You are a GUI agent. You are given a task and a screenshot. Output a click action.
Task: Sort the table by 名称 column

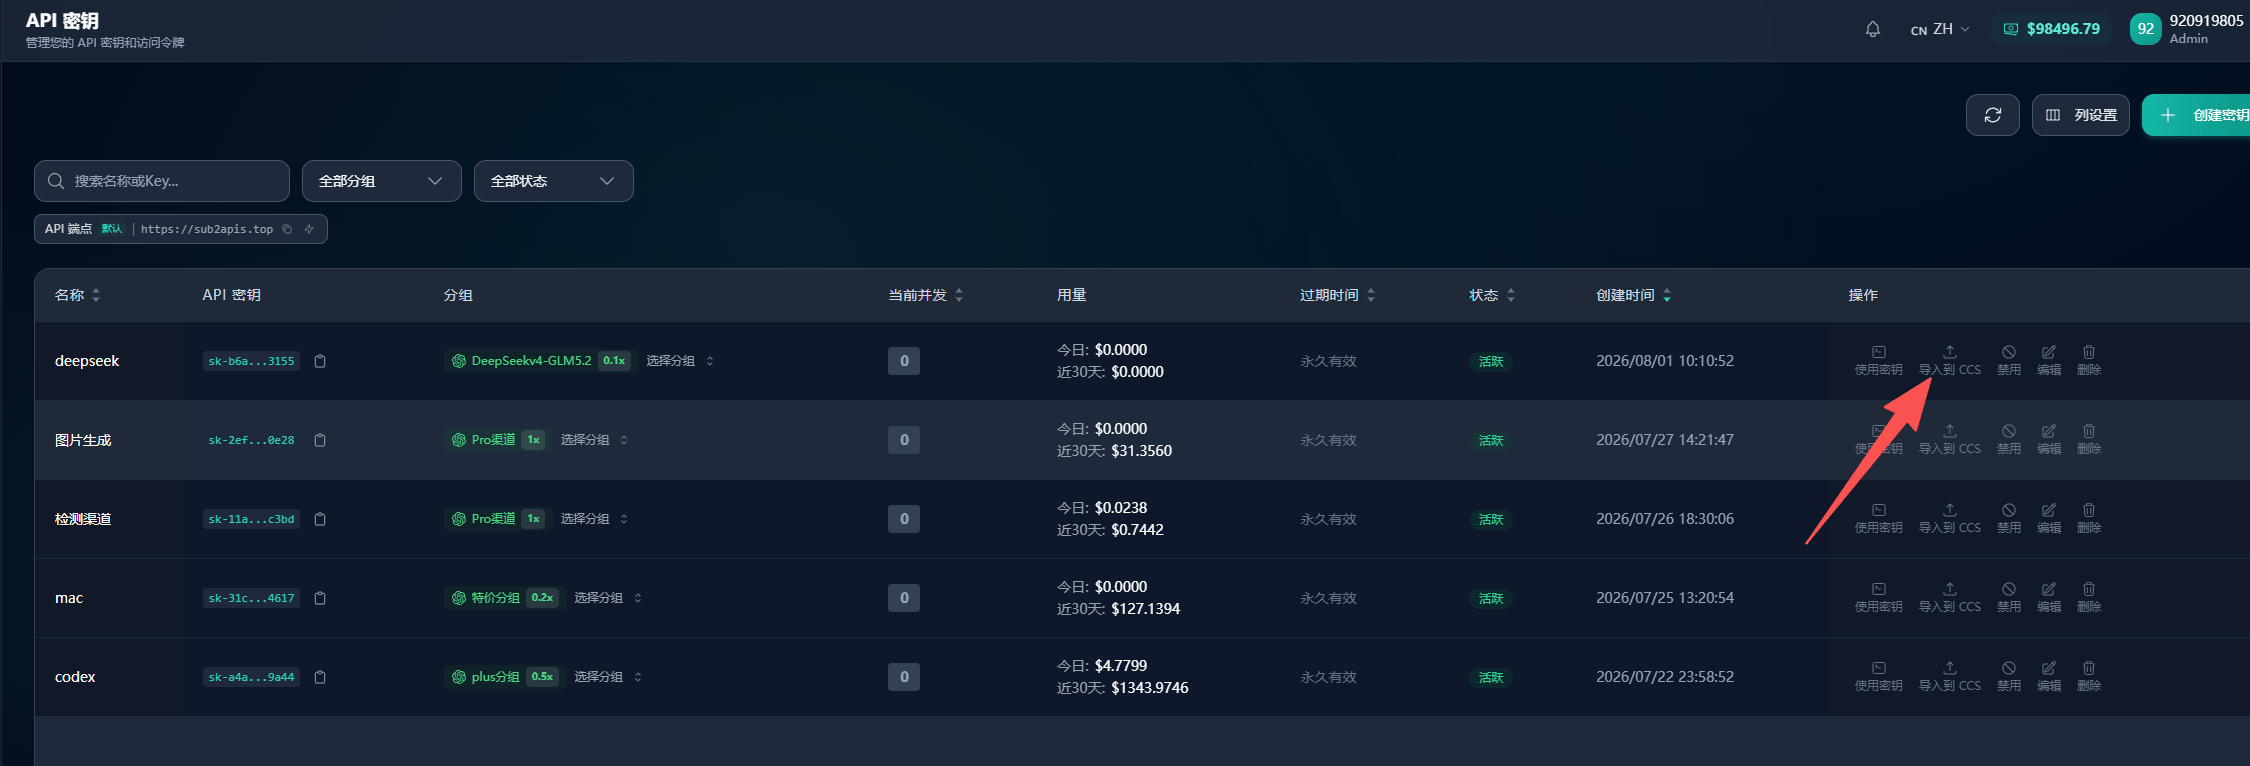click(77, 295)
